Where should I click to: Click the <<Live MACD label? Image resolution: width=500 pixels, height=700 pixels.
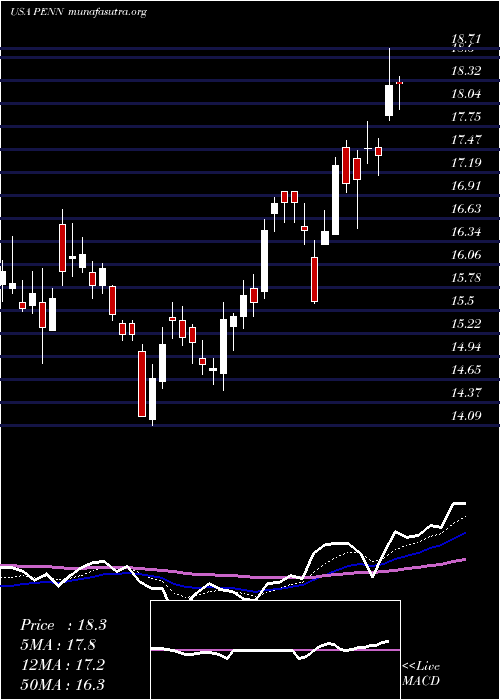[x=421, y=673]
